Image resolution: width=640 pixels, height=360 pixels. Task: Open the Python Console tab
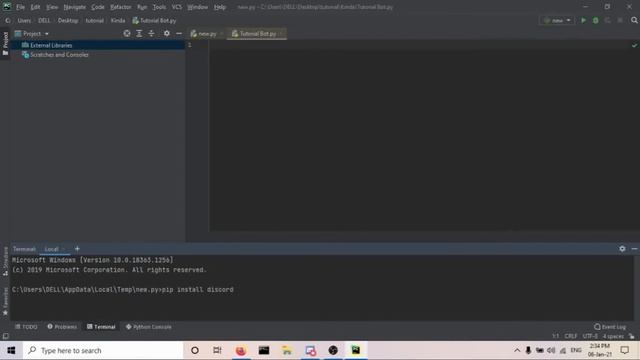tap(149, 327)
